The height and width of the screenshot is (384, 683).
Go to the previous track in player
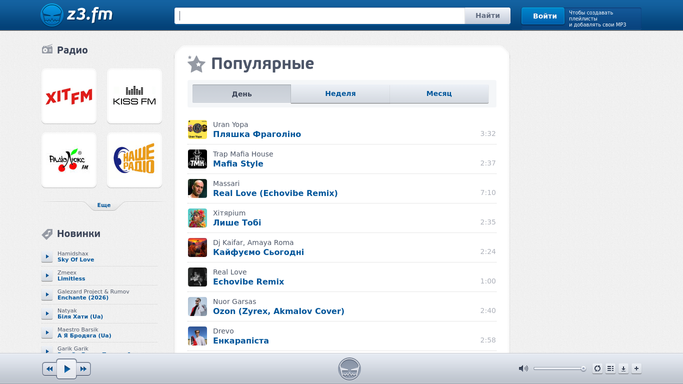pyautogui.click(x=50, y=369)
